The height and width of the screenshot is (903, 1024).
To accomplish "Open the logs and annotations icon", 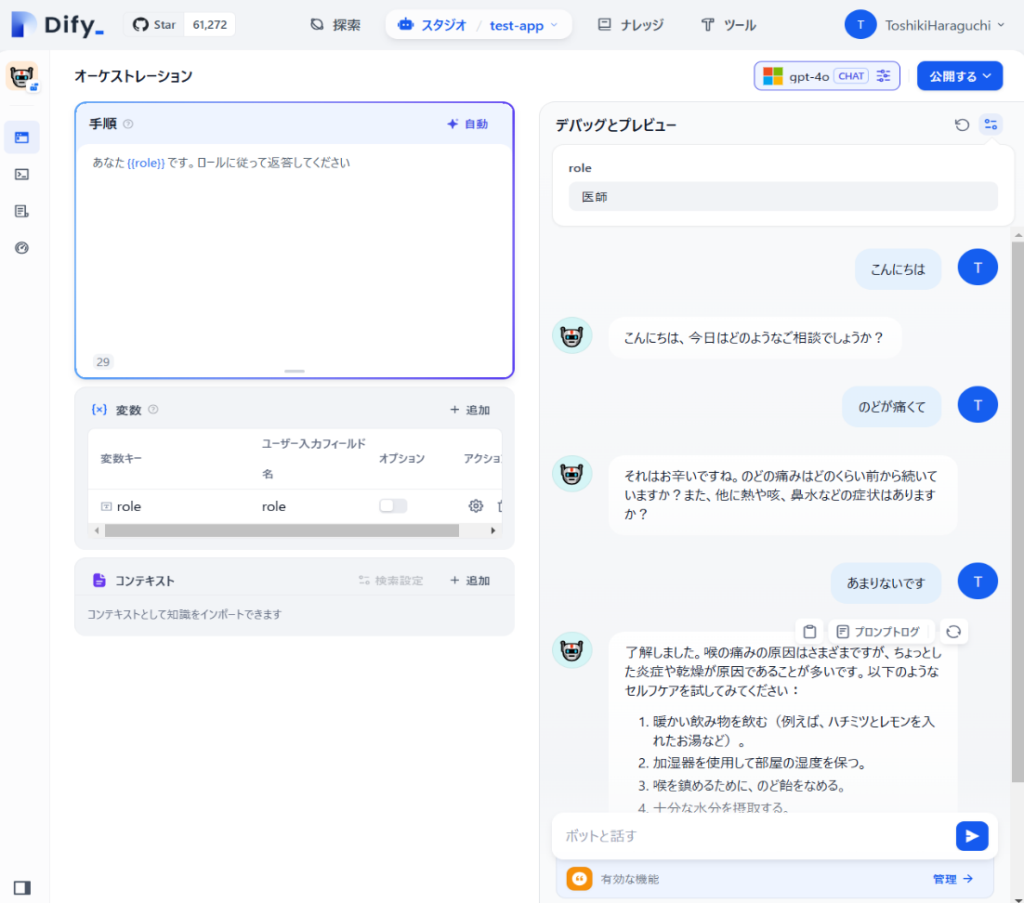I will pyautogui.click(x=22, y=211).
